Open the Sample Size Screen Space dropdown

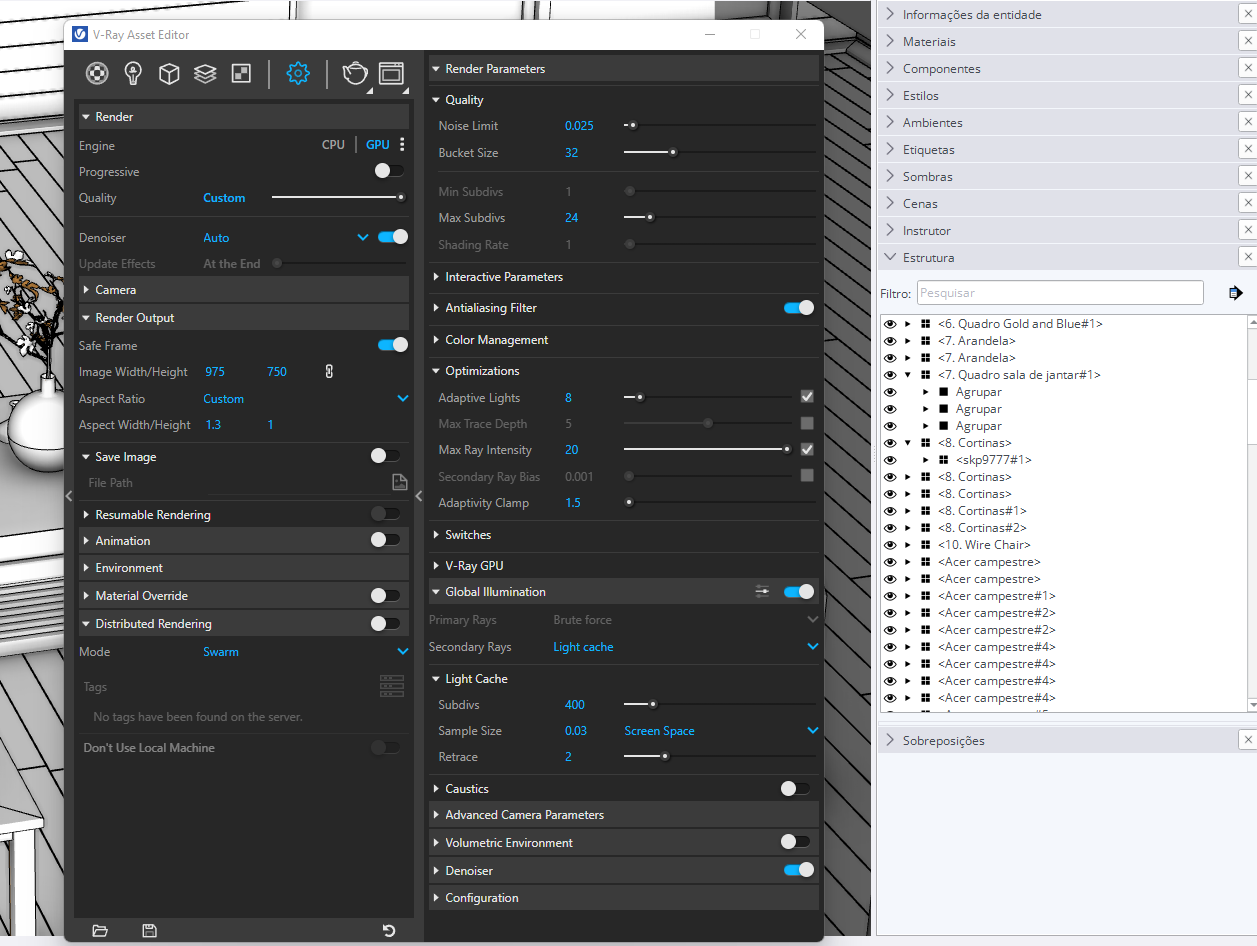813,731
